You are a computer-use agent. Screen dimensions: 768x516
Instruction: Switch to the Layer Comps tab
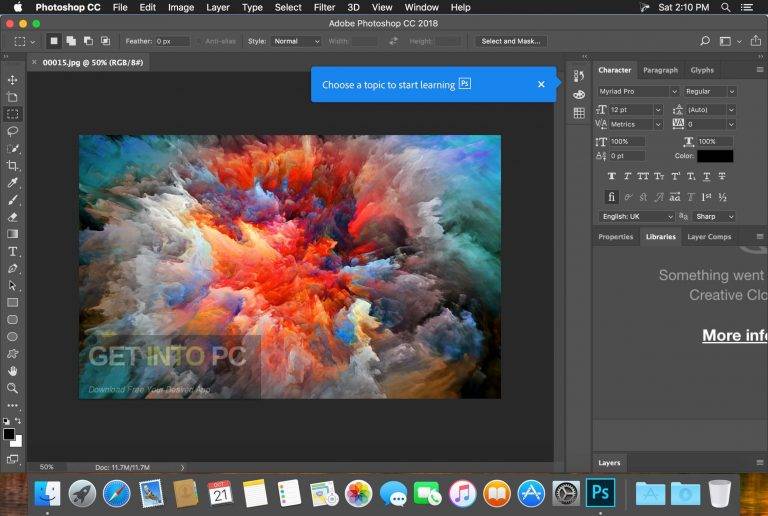[x=709, y=237]
